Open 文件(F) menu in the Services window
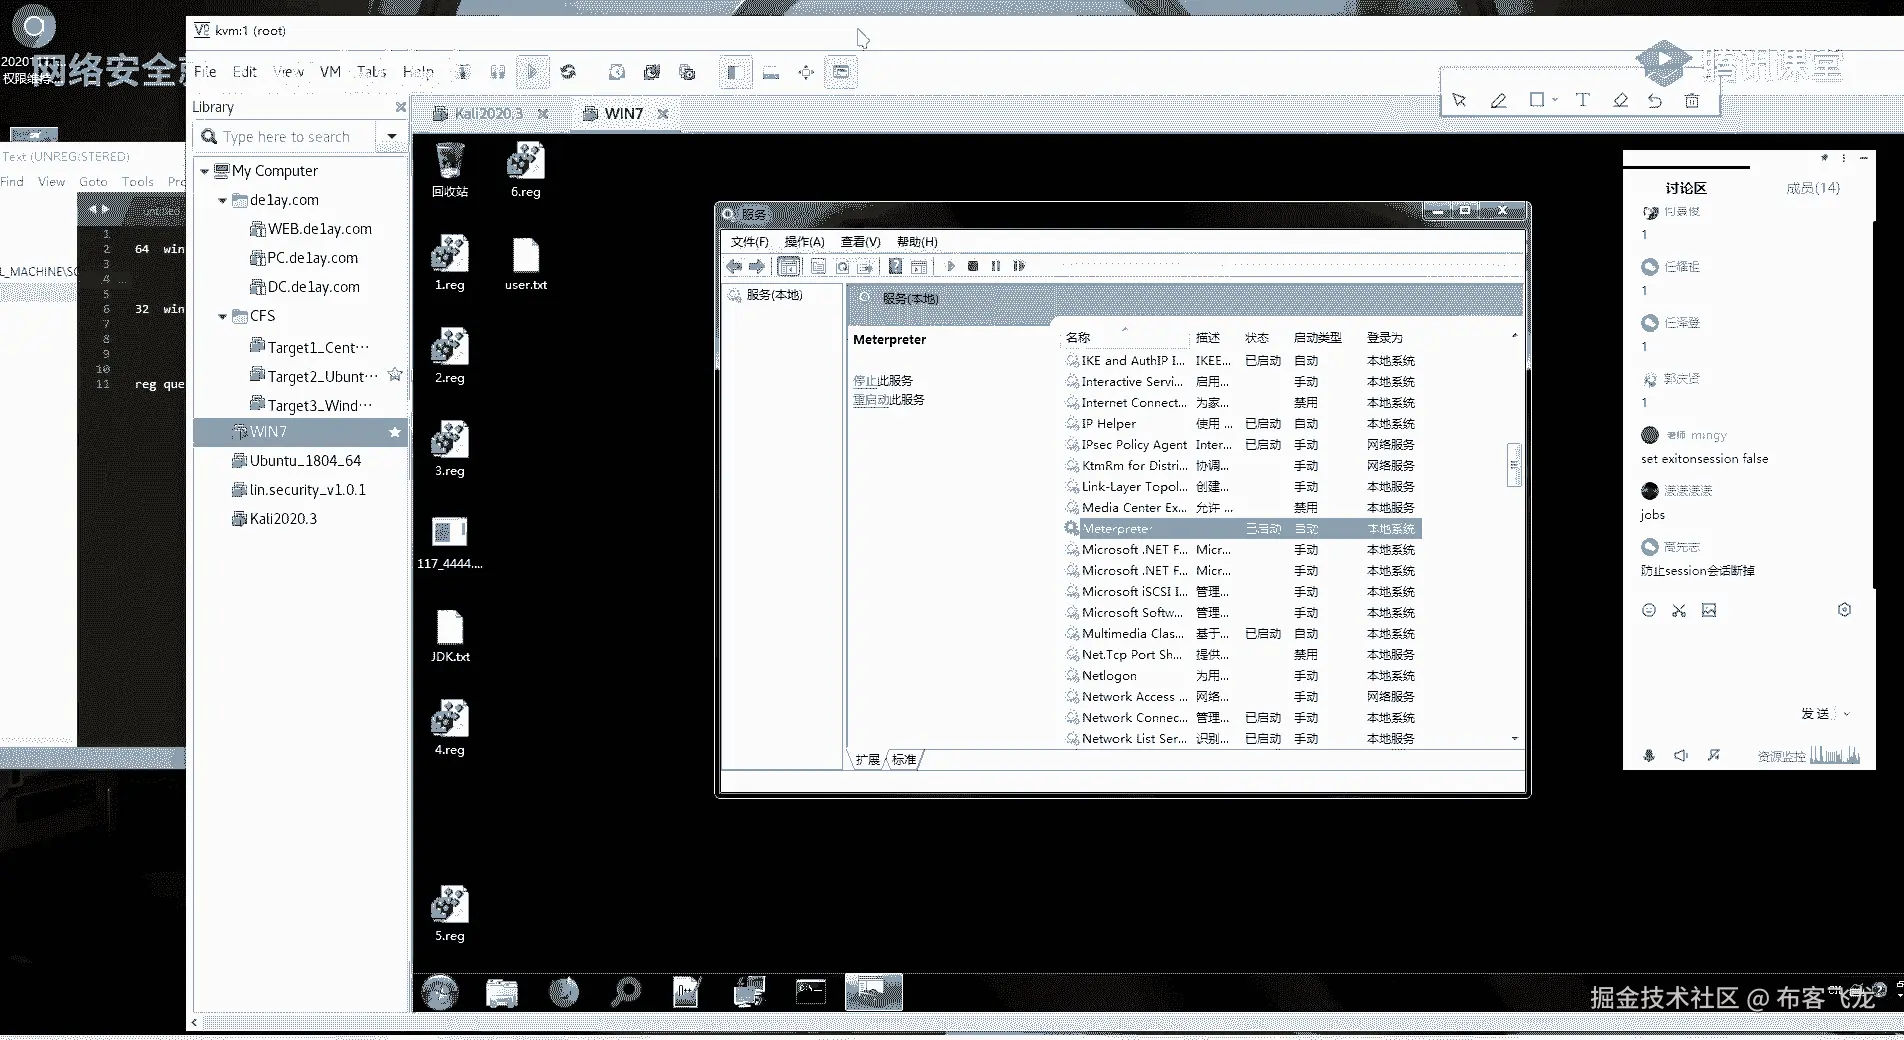 pos(749,242)
